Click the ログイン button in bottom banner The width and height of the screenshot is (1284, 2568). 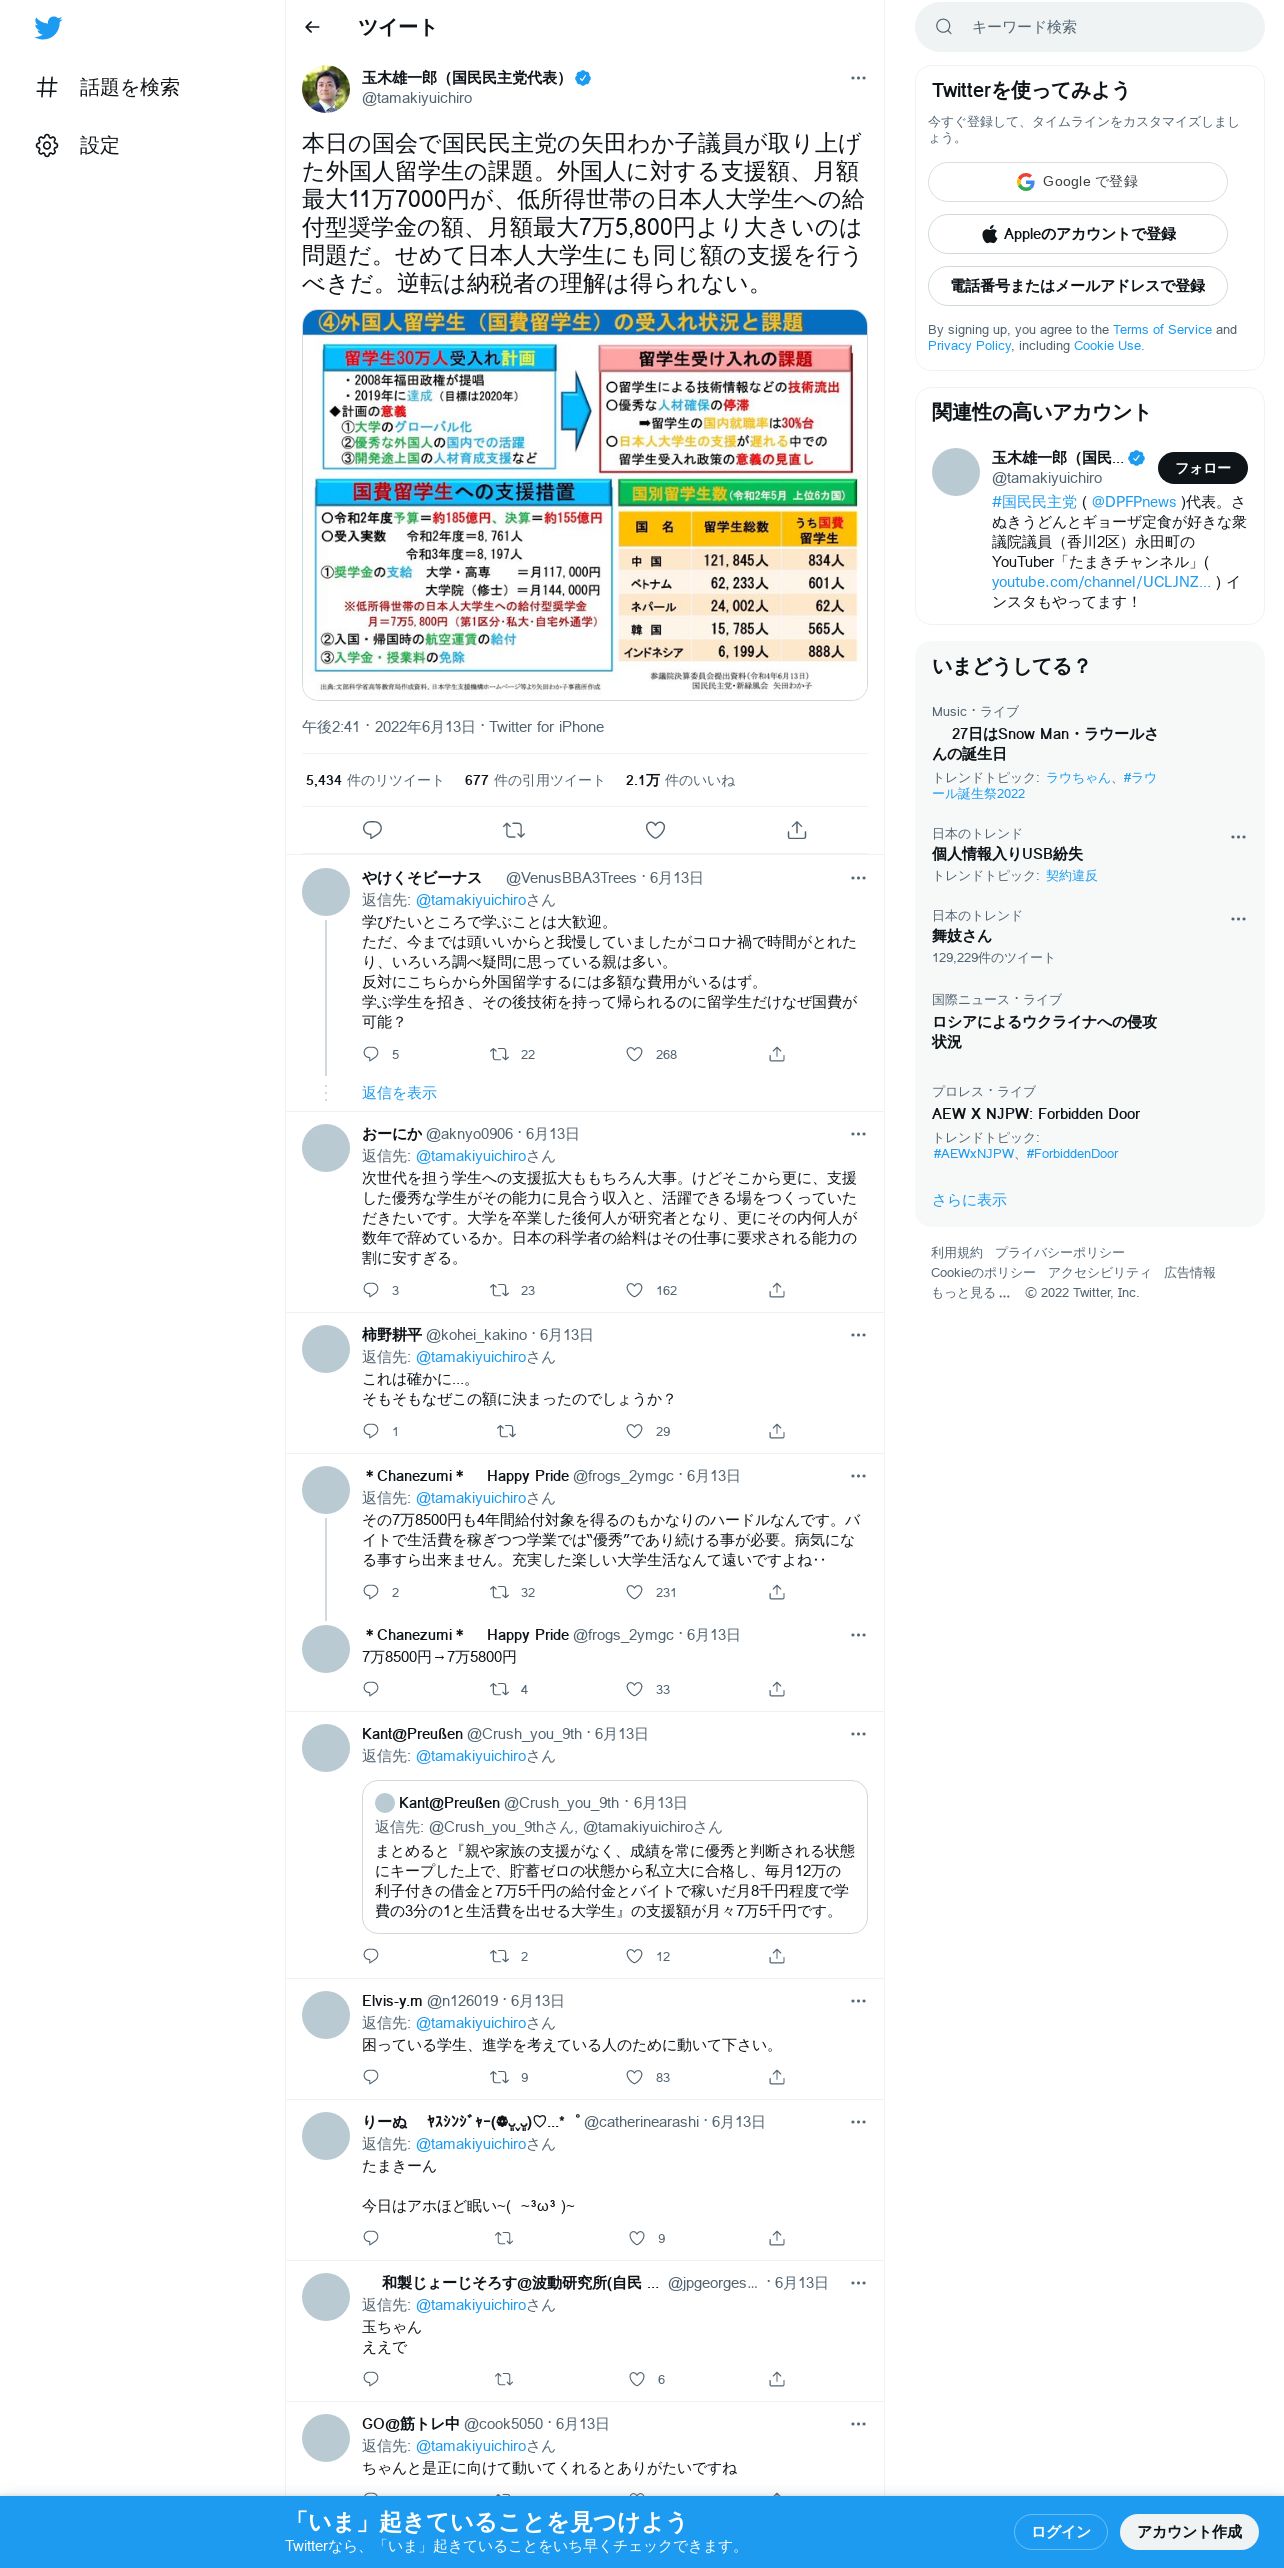(1061, 2532)
